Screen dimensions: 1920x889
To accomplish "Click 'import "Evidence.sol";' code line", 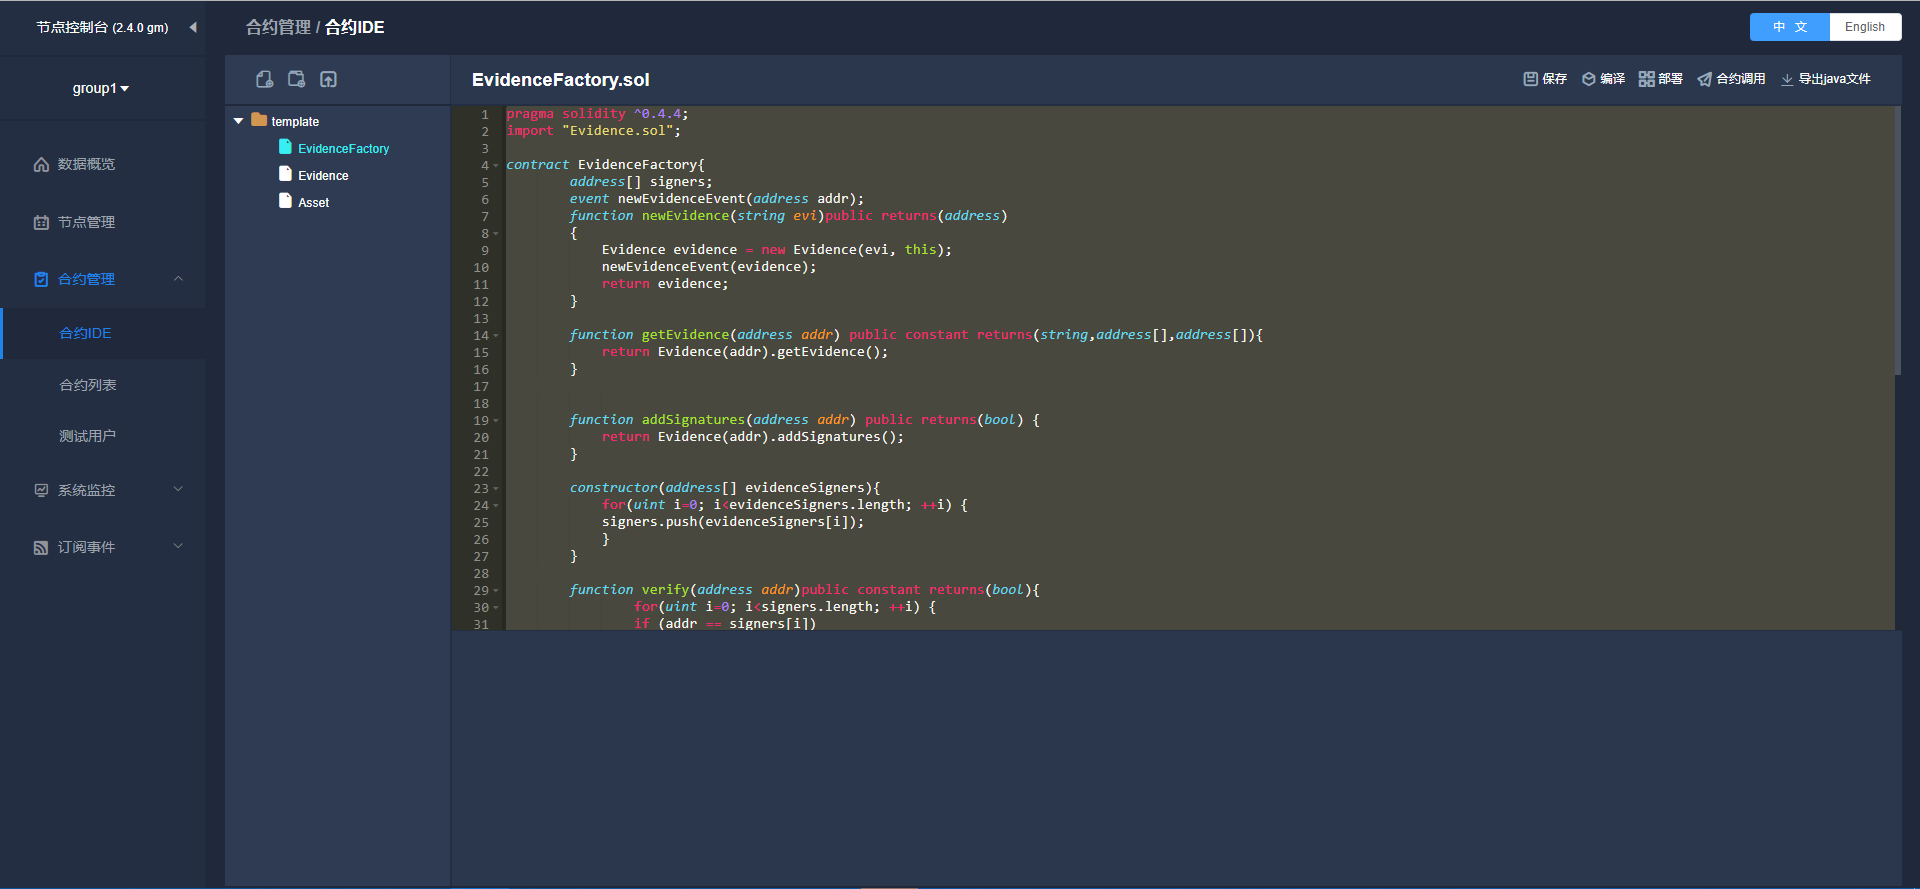I will pos(593,131).
